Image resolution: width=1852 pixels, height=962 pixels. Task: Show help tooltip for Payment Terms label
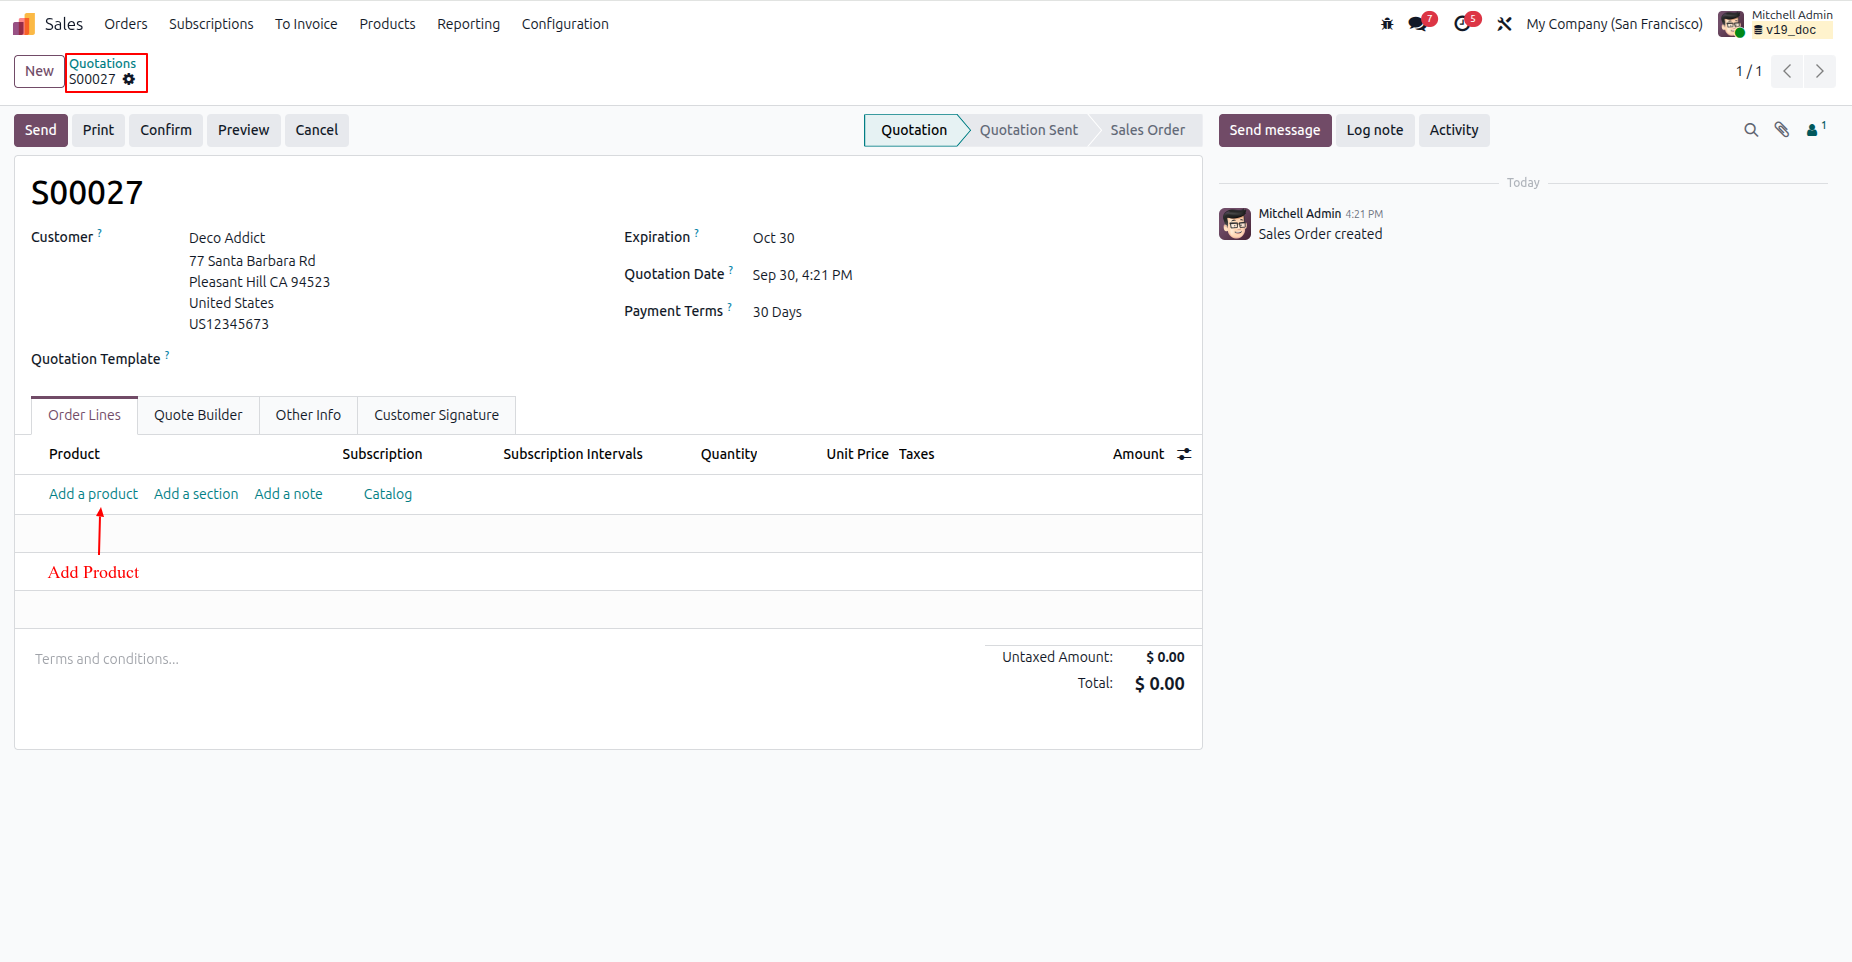point(729,307)
